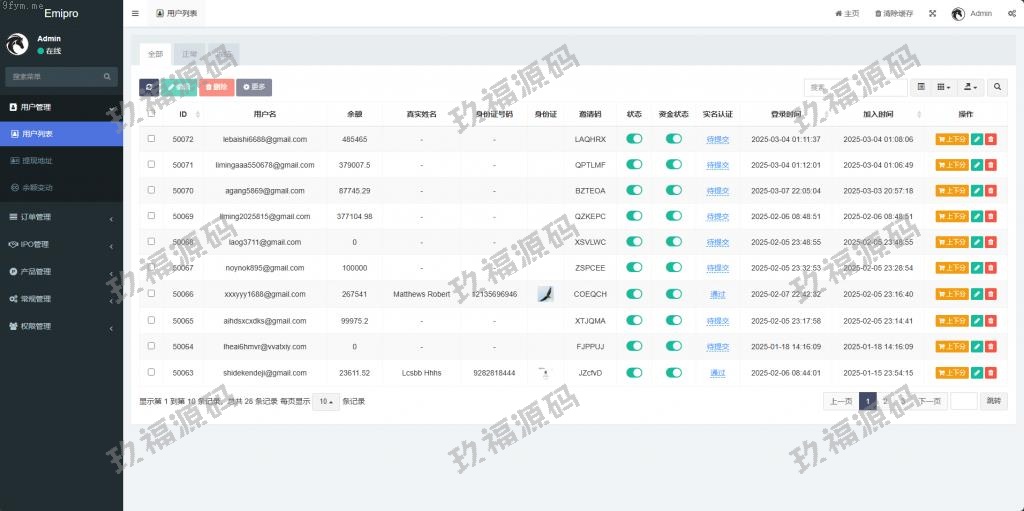Click the hamburger menu icon to collapse sidebar

coord(135,14)
